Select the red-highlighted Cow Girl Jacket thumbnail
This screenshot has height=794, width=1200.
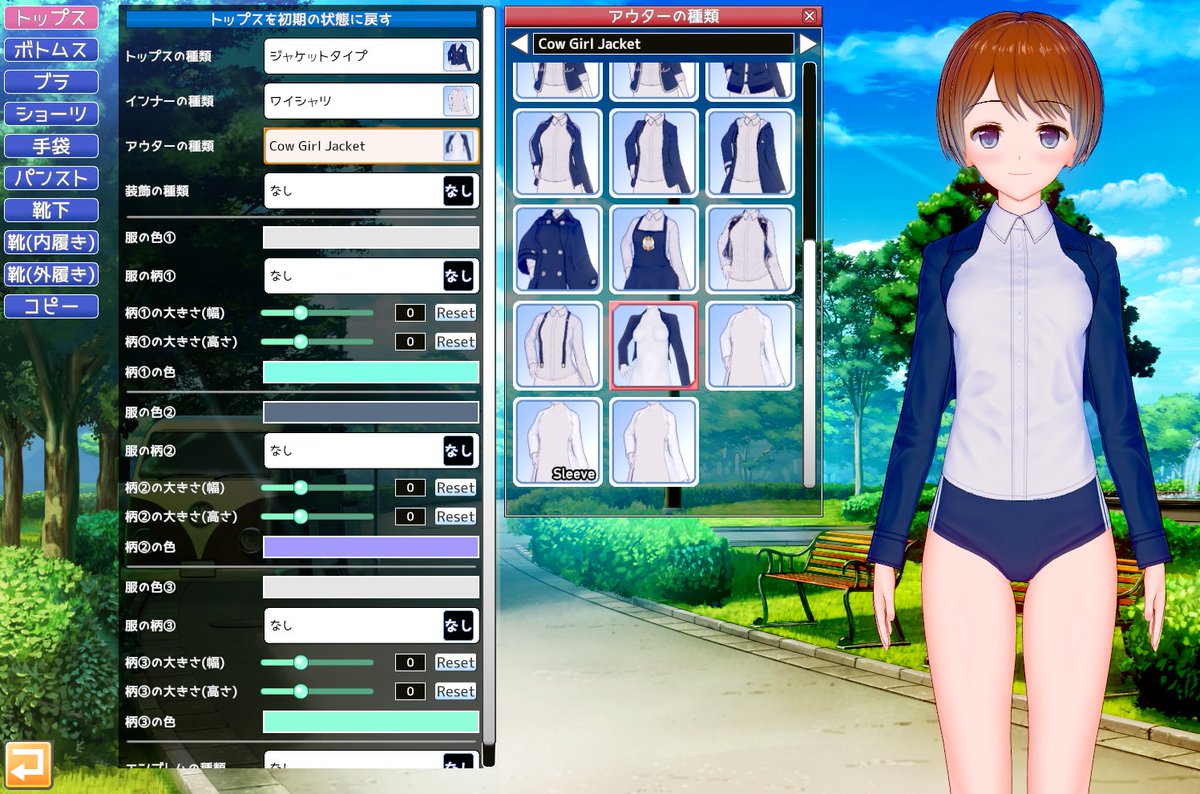point(654,345)
